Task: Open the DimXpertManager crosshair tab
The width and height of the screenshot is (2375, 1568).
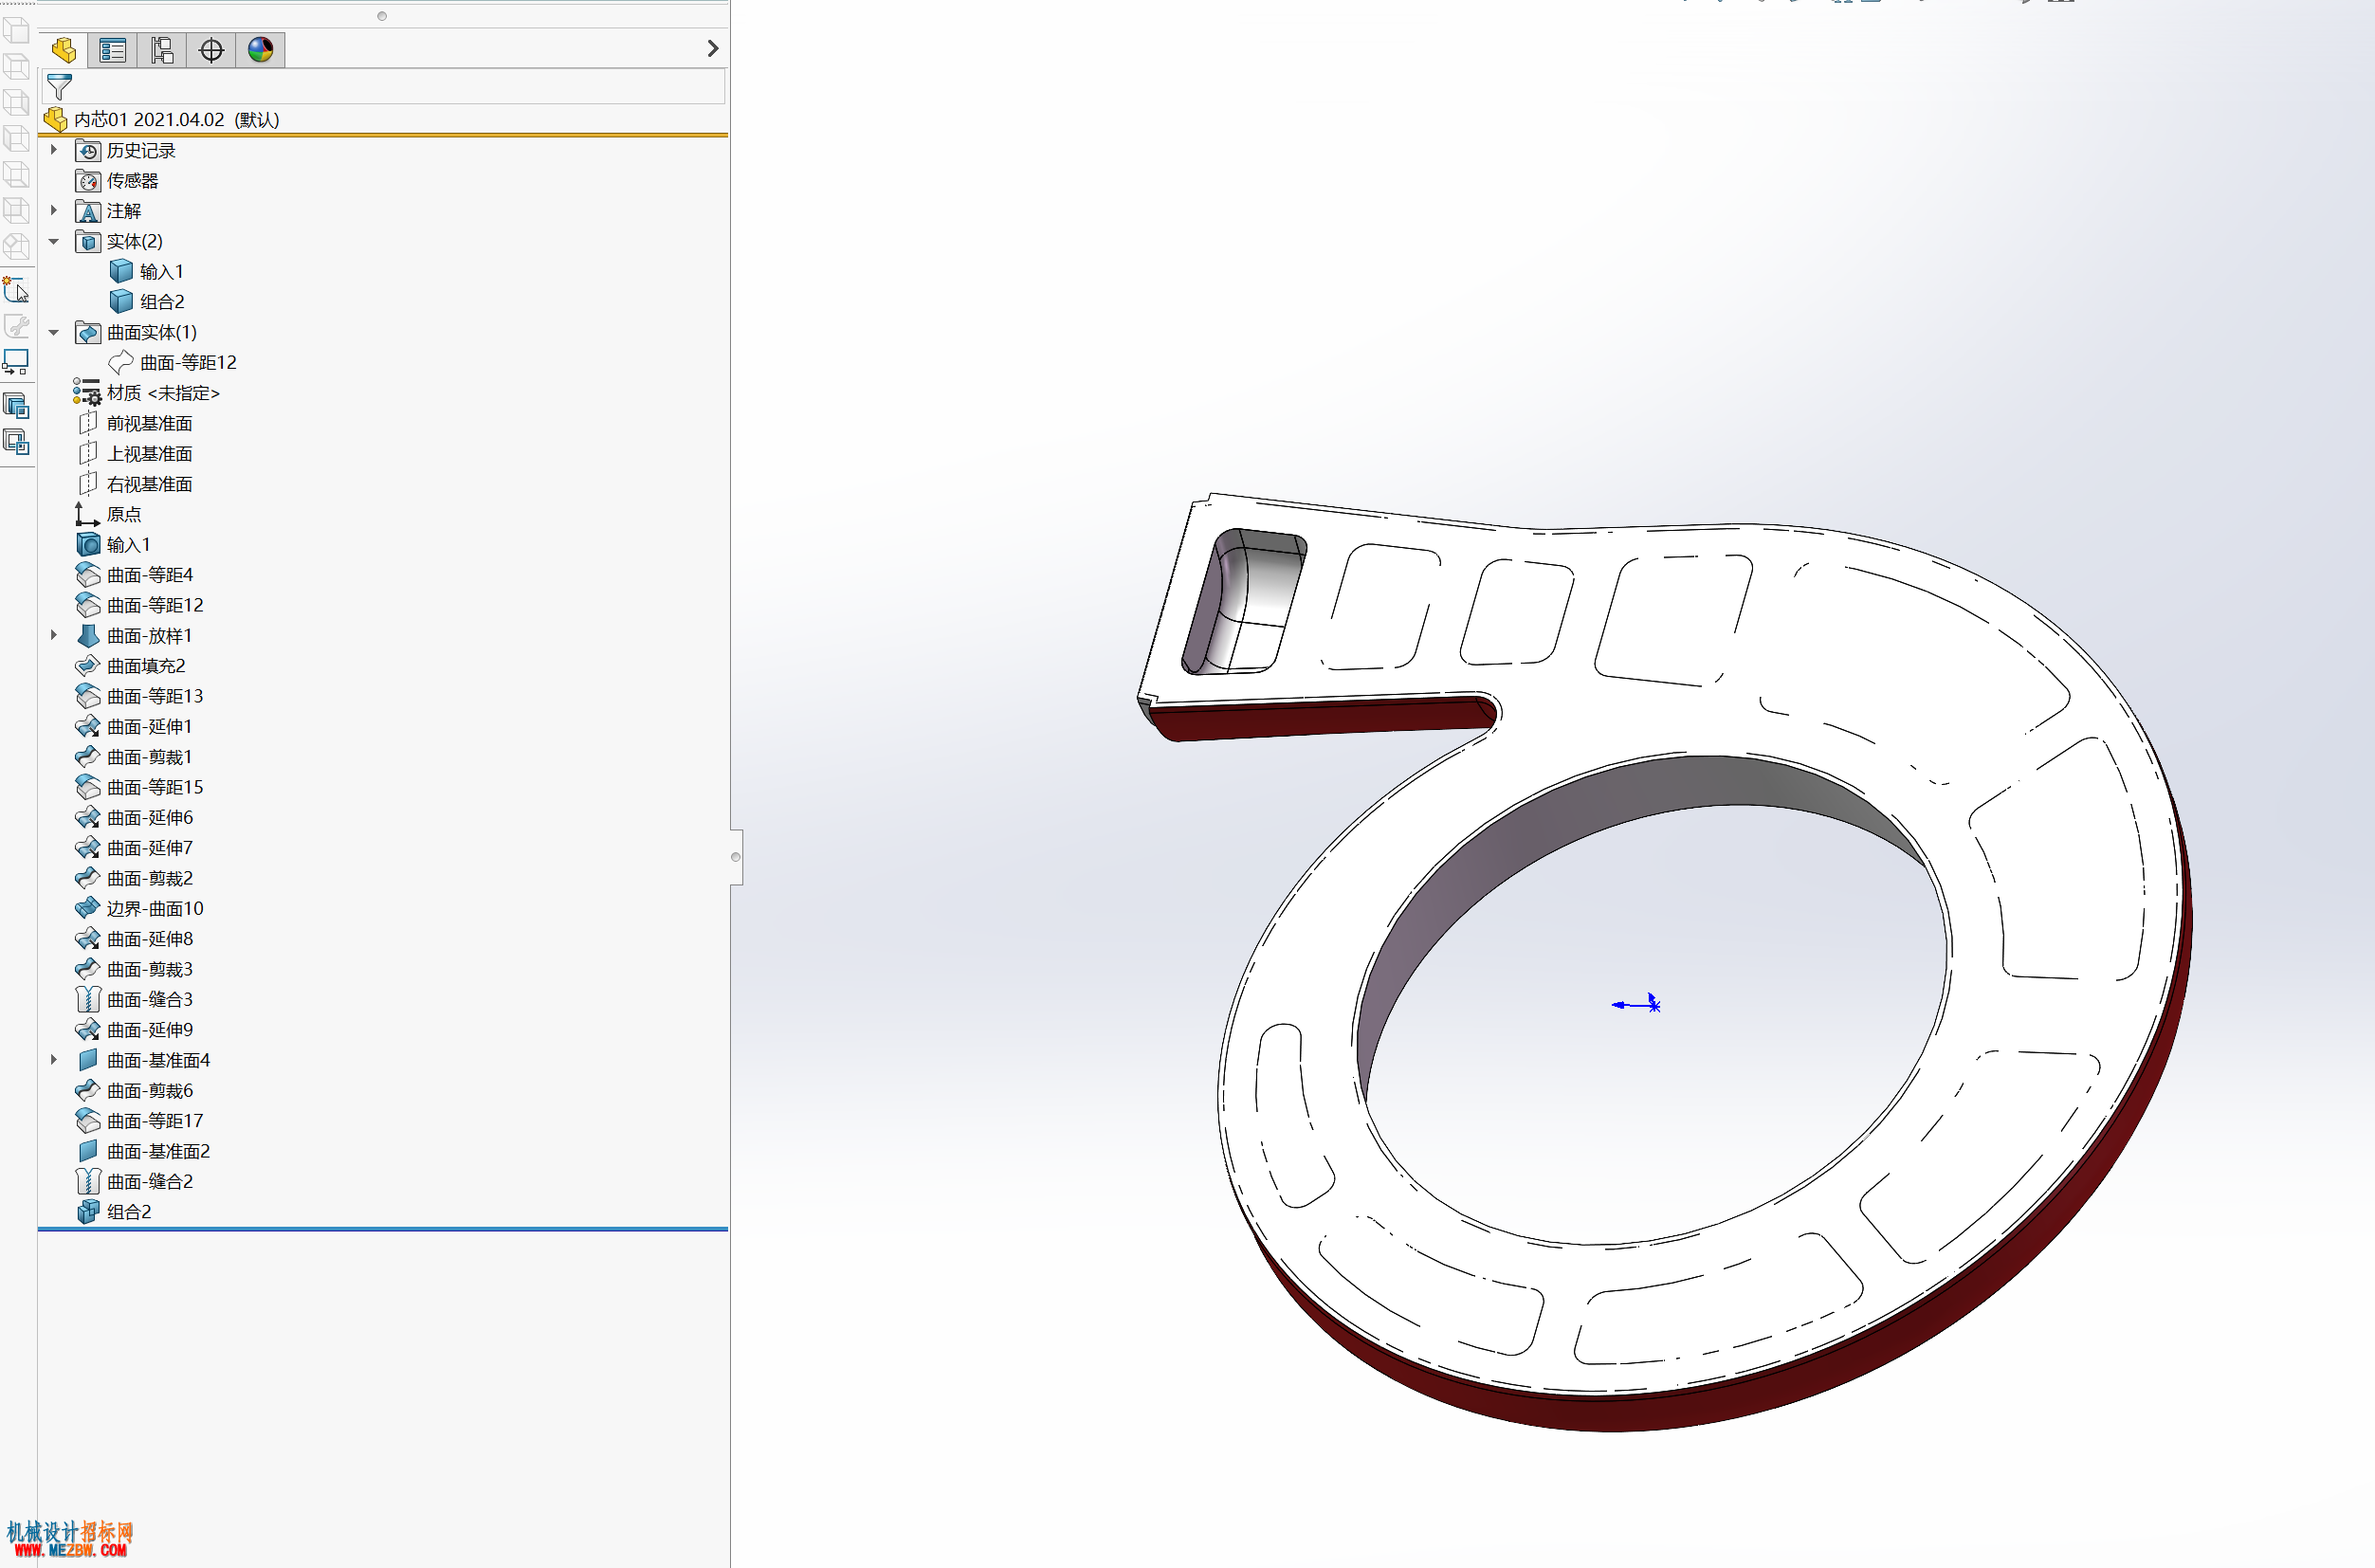Action: (211, 50)
